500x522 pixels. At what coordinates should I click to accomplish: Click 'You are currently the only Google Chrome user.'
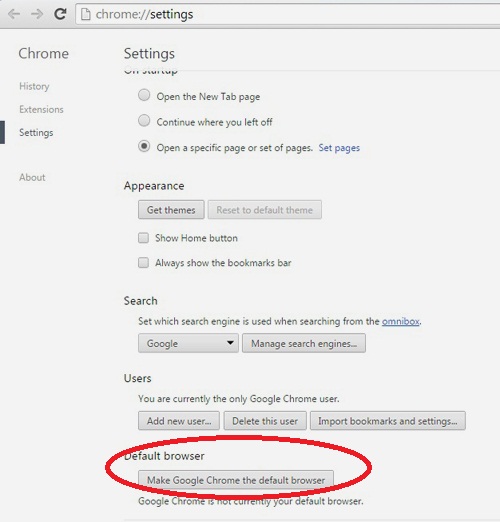coord(239,399)
